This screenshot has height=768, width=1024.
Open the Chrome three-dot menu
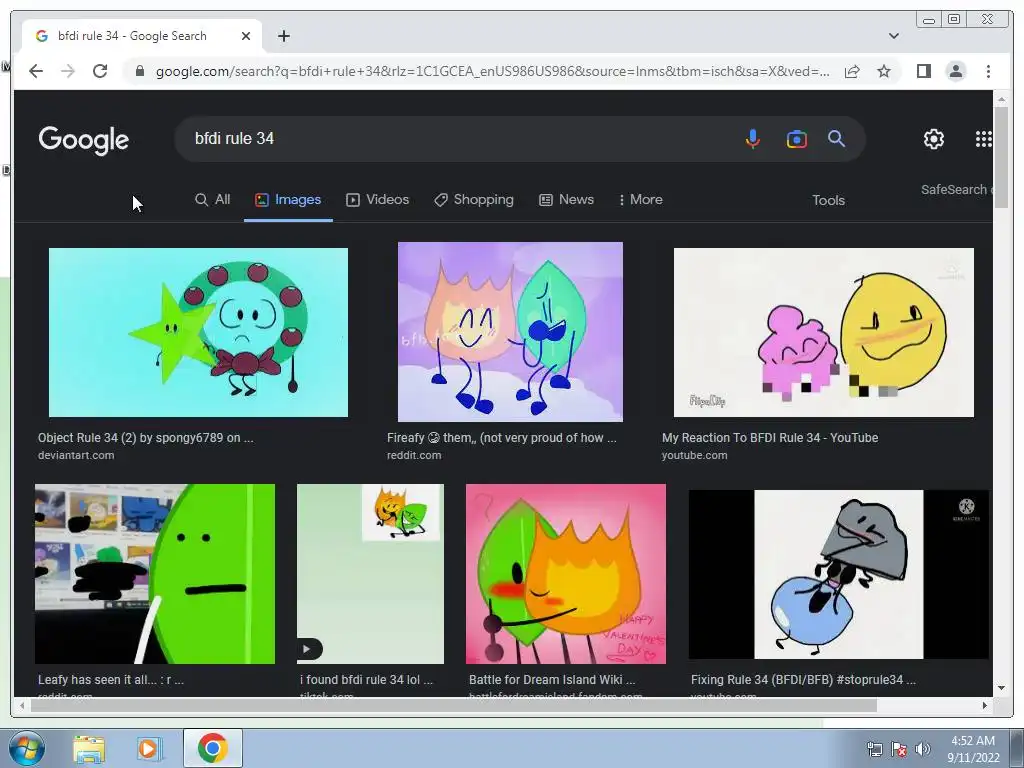[988, 71]
